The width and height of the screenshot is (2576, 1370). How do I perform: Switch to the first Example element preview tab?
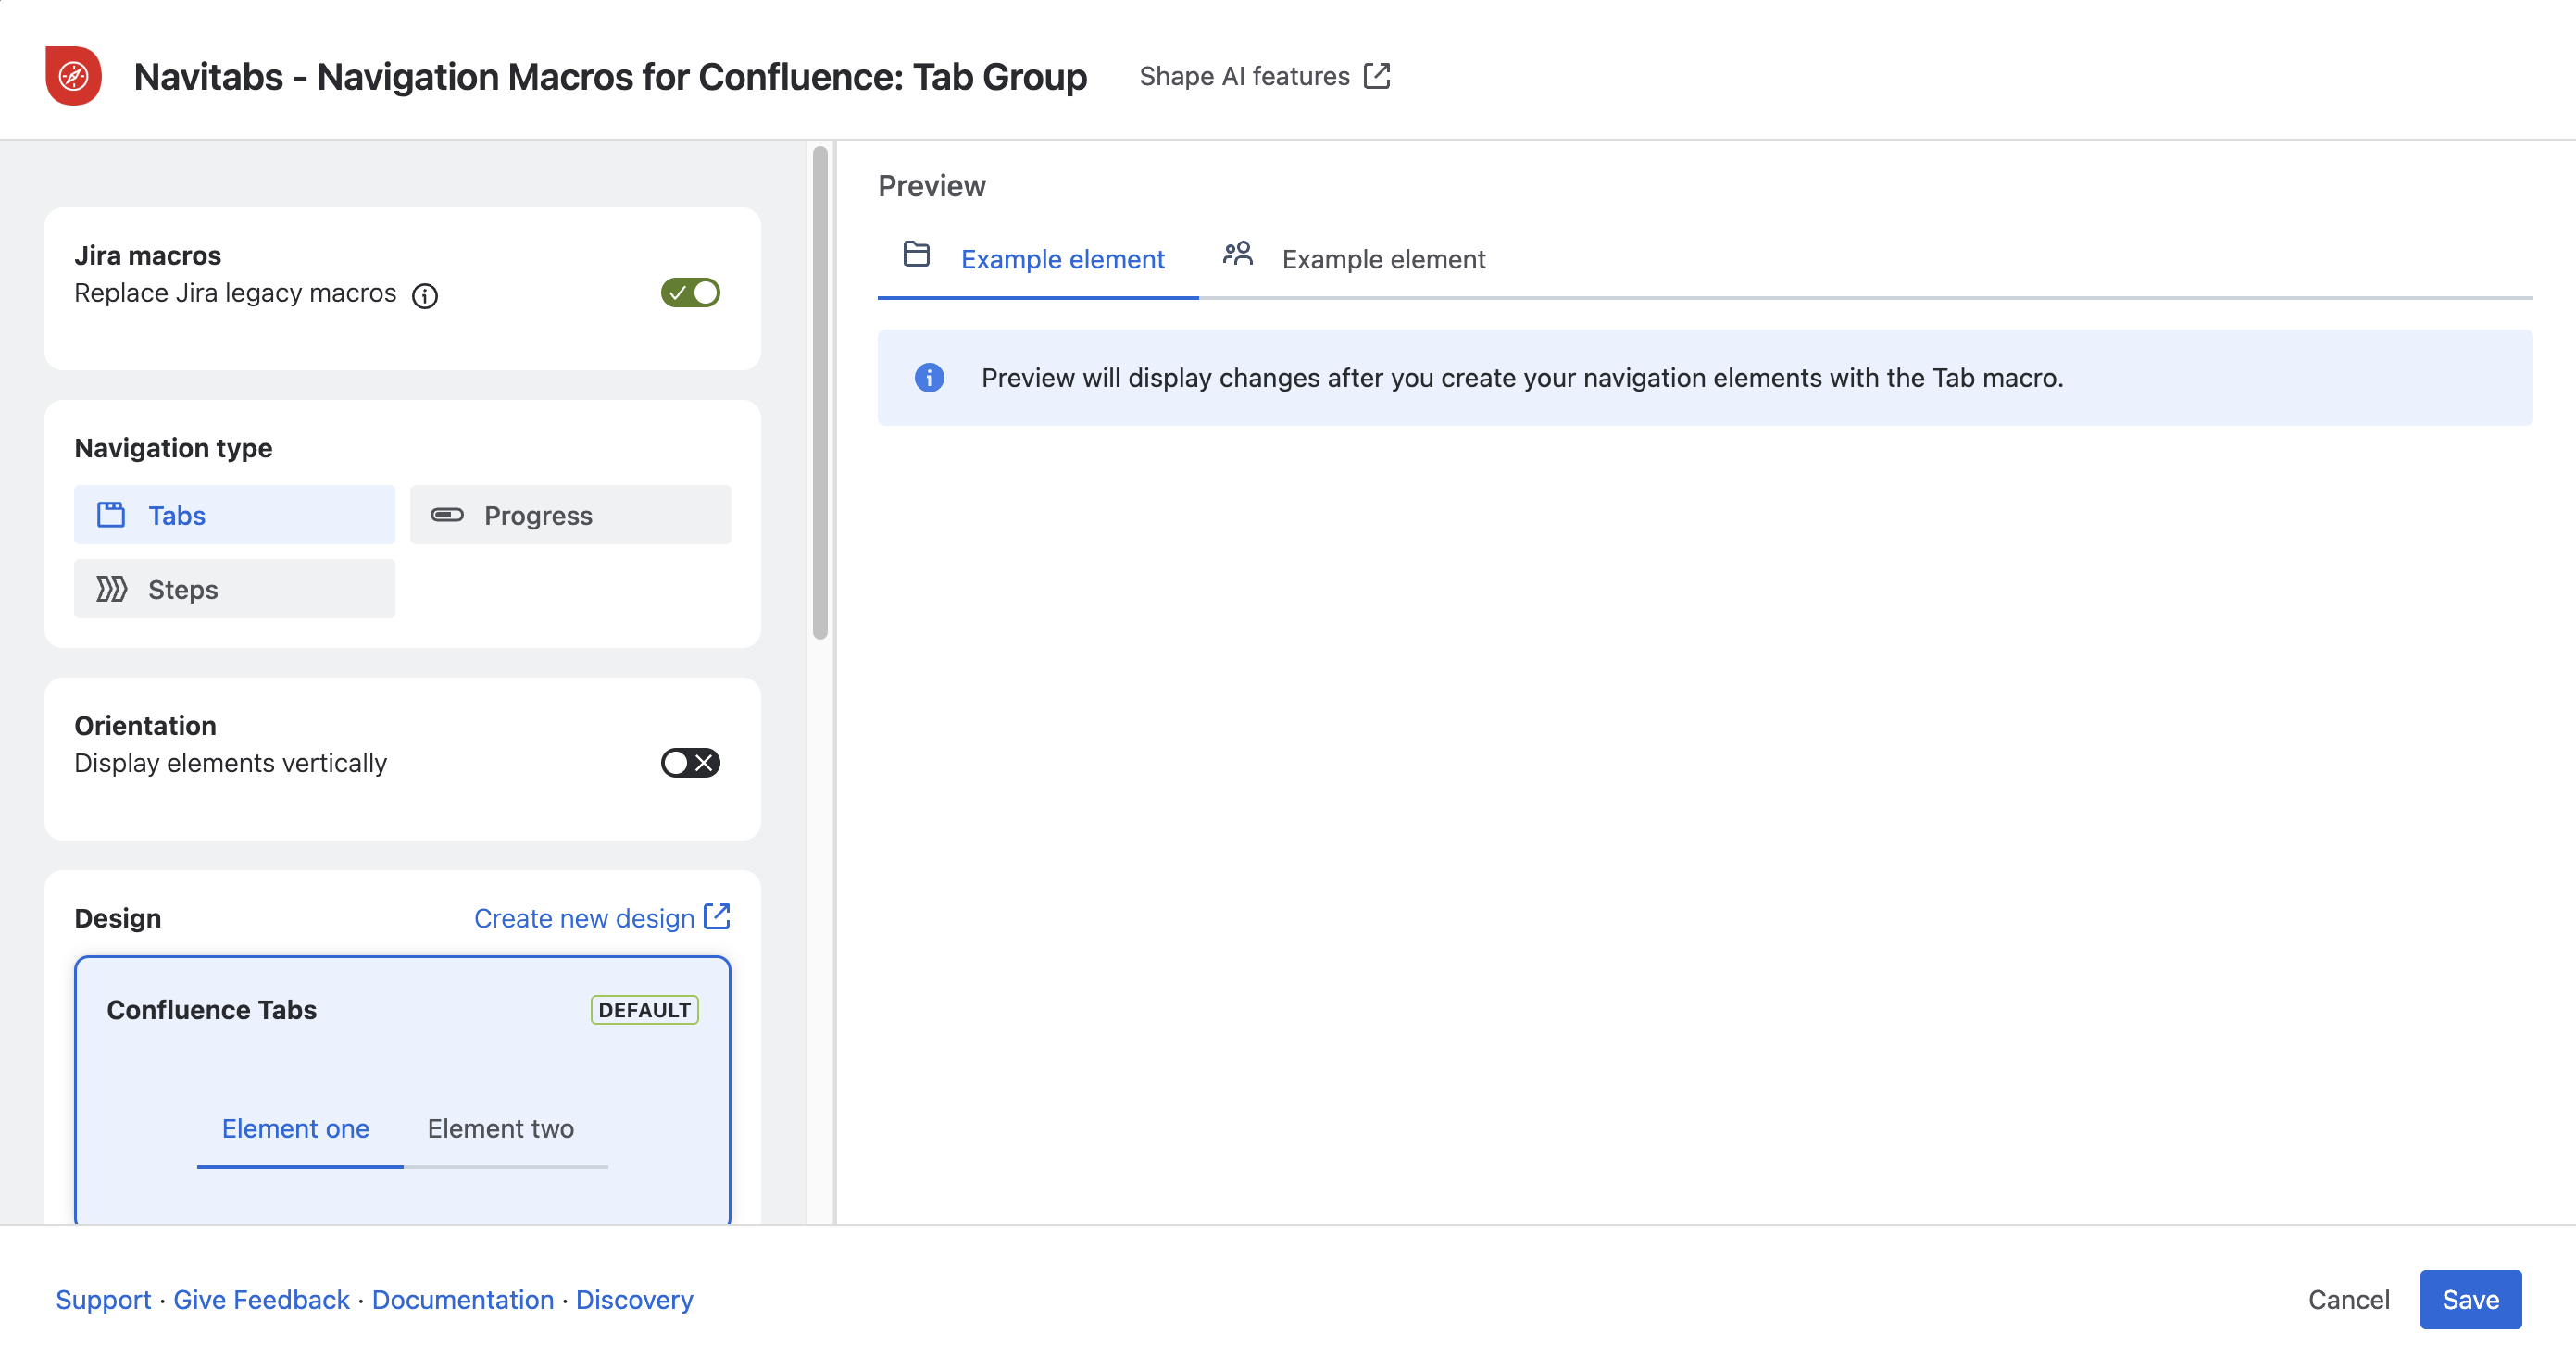click(1038, 260)
